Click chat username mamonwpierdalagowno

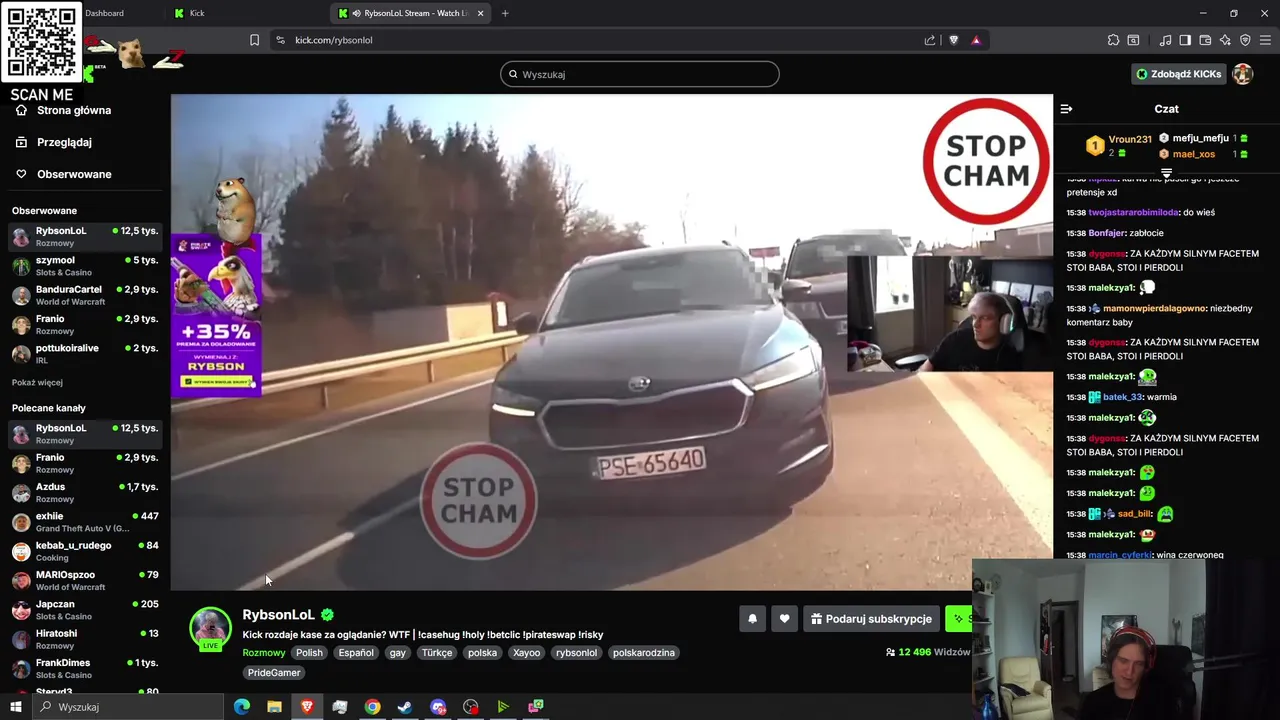pos(1154,309)
